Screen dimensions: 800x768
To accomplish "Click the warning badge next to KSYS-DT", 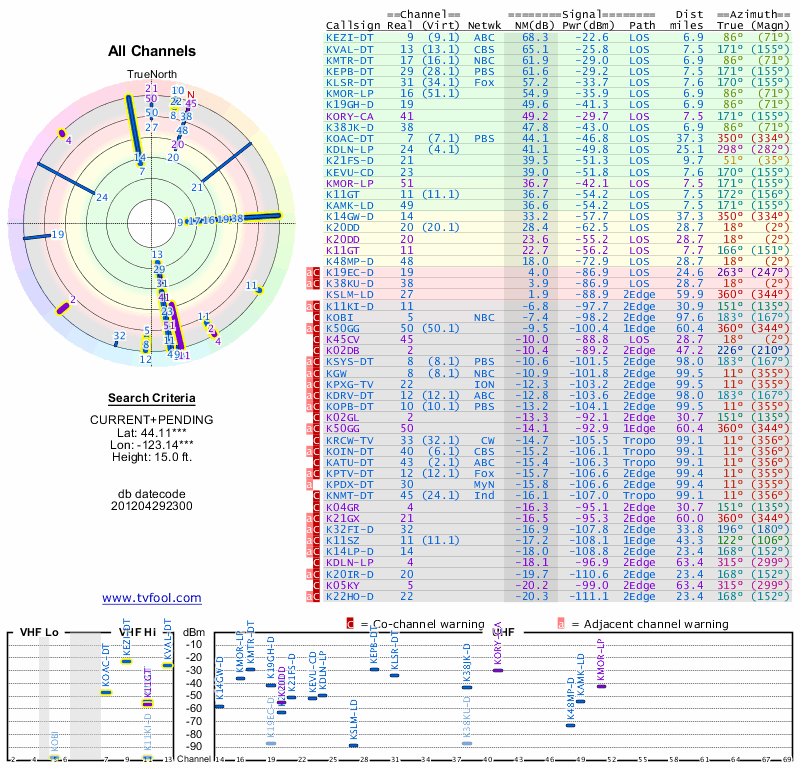I will (313, 362).
